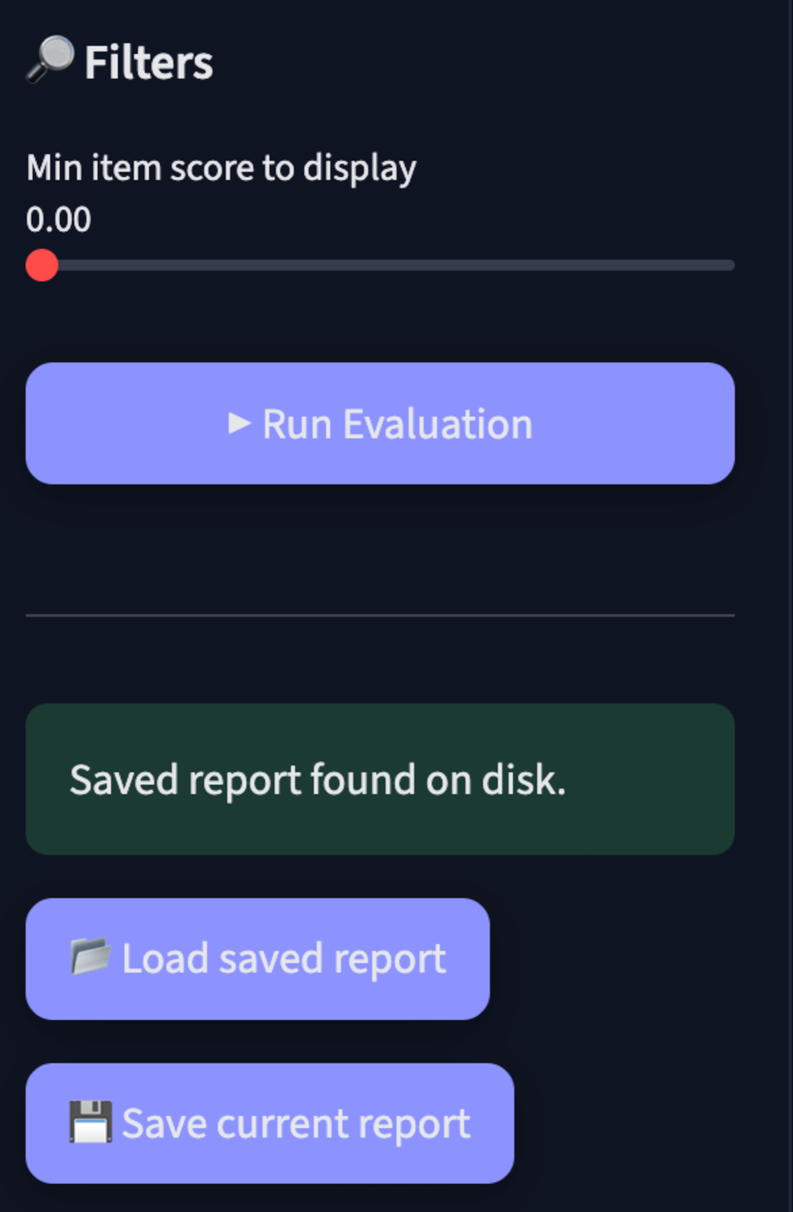Load the saved report from disk
The width and height of the screenshot is (793, 1212).
tap(257, 959)
